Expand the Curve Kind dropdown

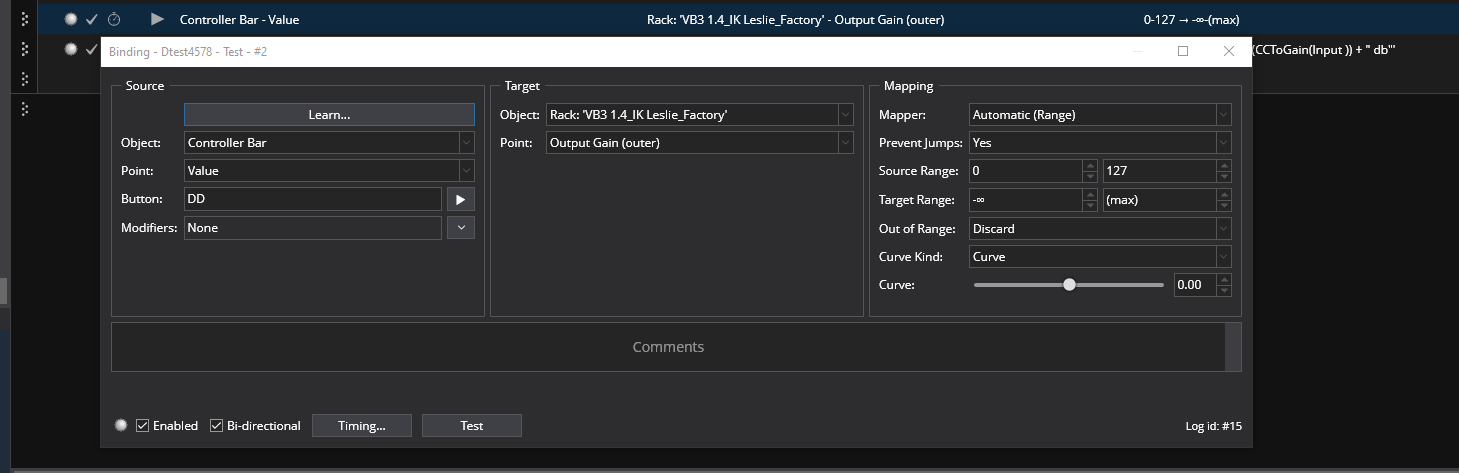1100,257
